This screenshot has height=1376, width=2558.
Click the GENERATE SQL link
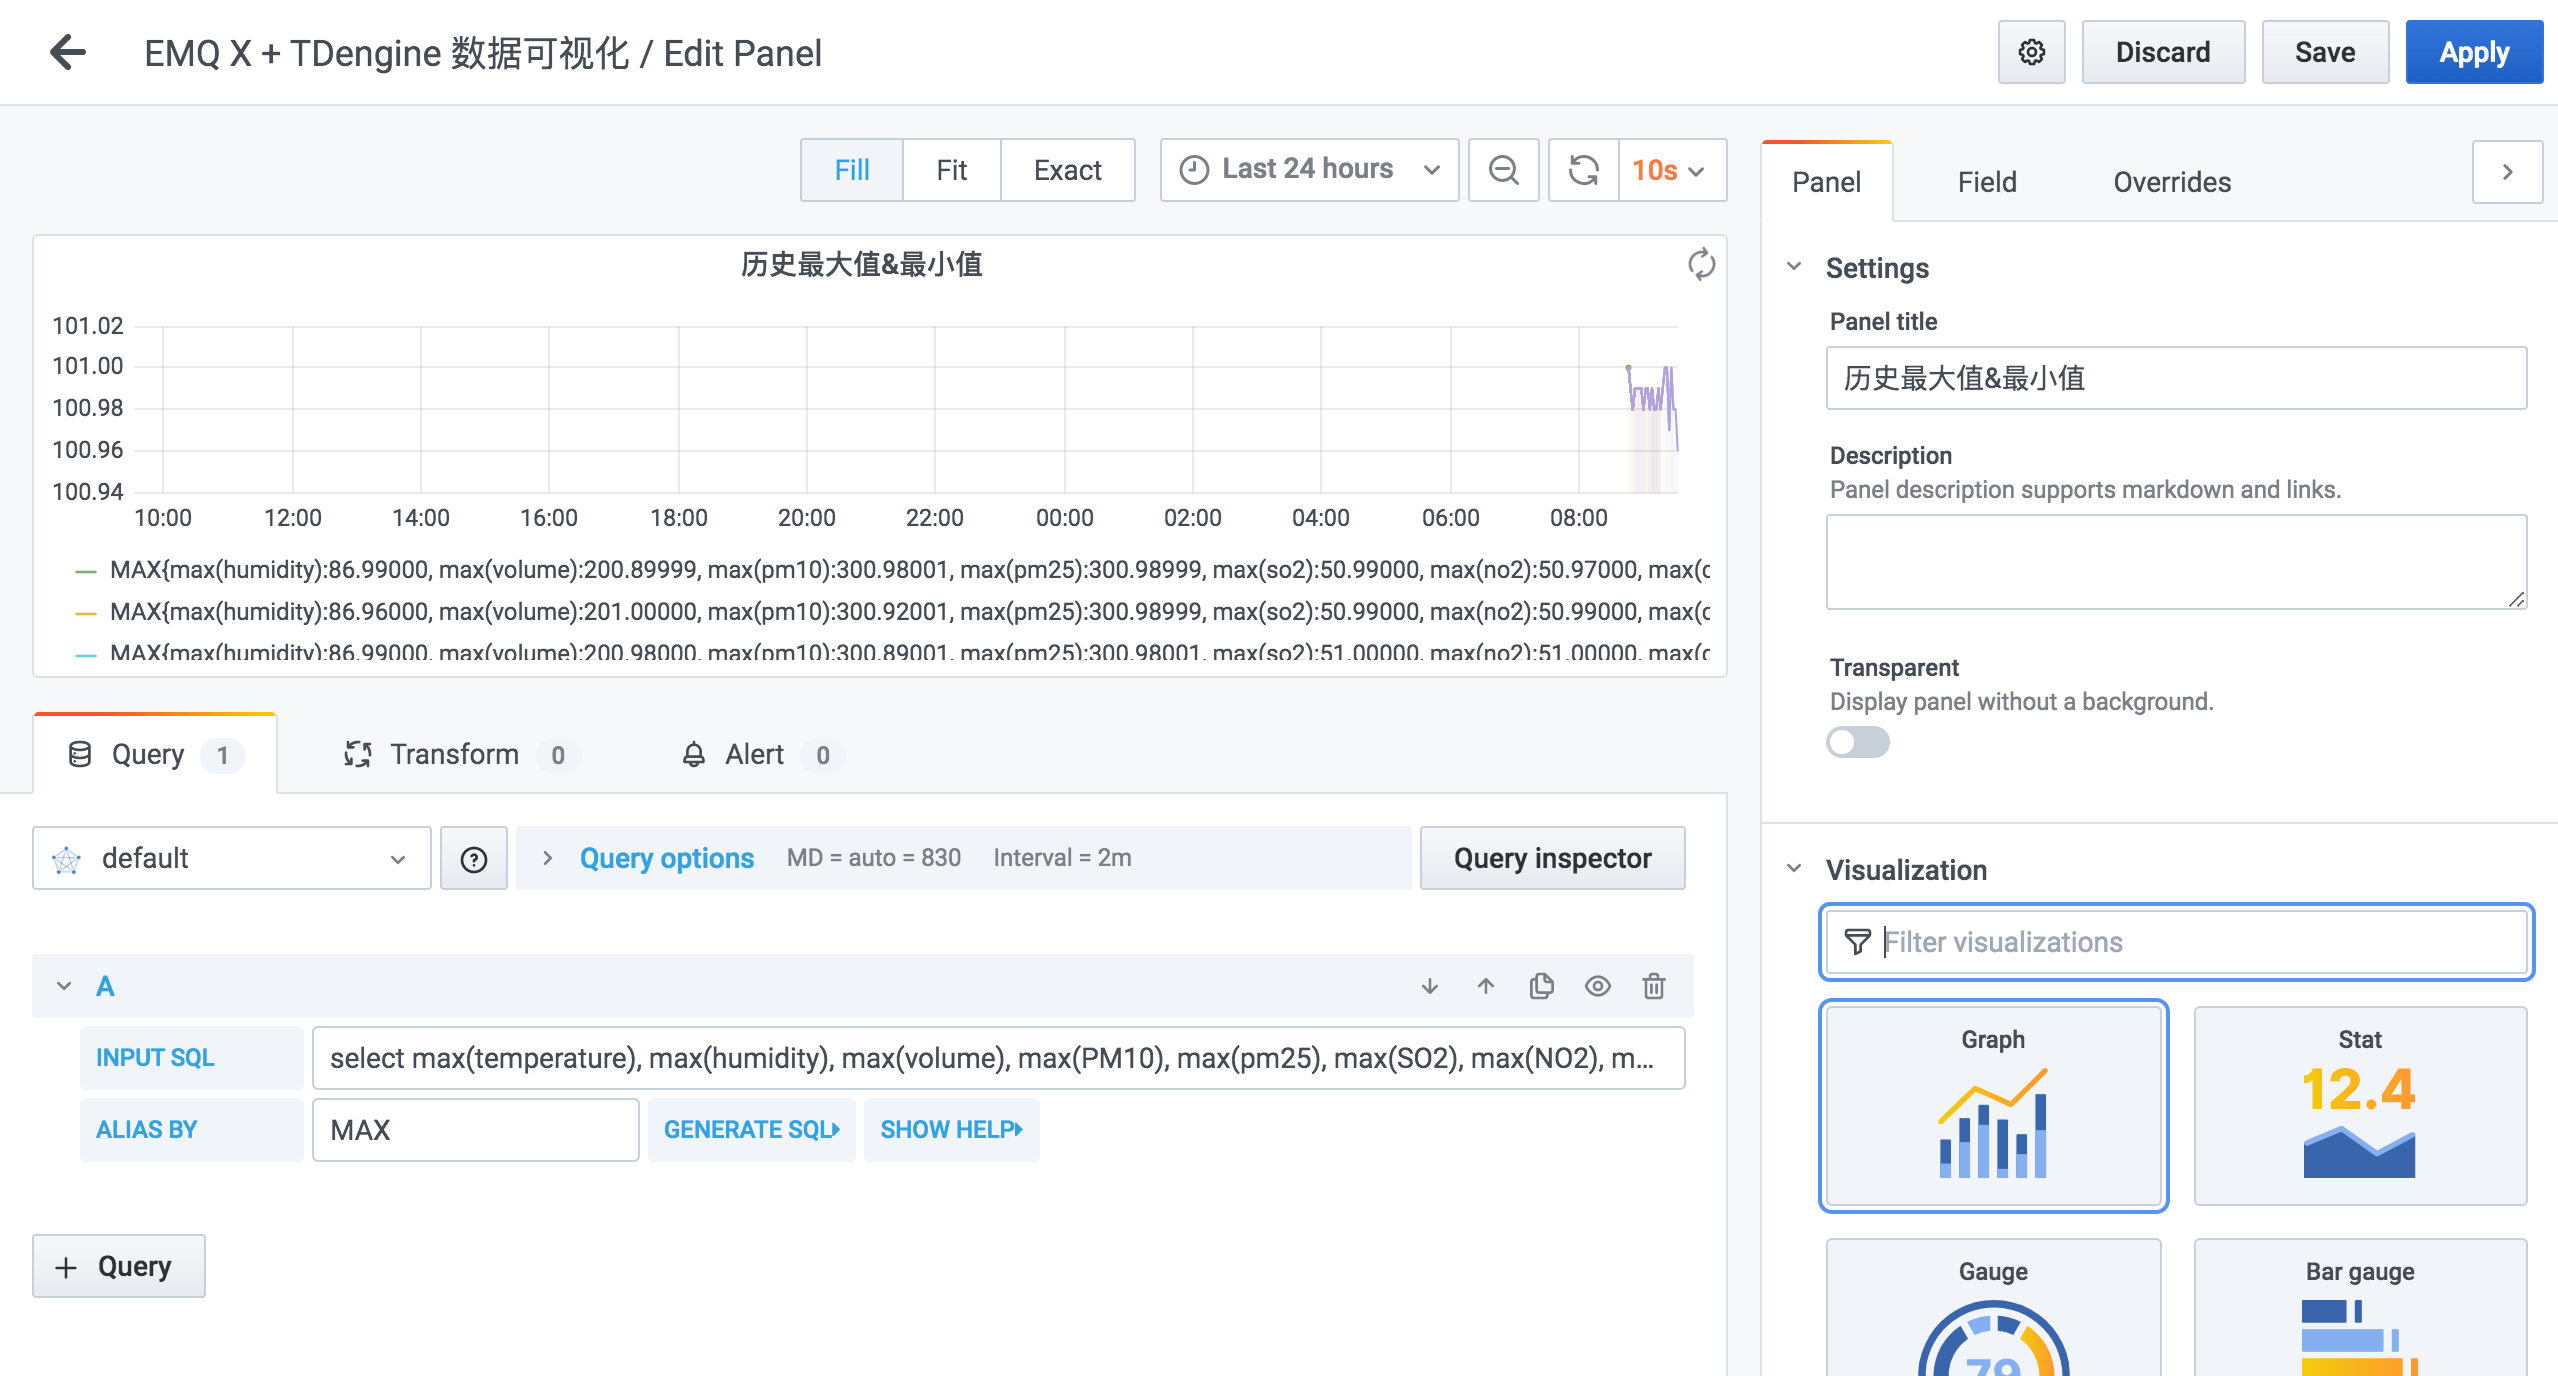[x=751, y=1130]
